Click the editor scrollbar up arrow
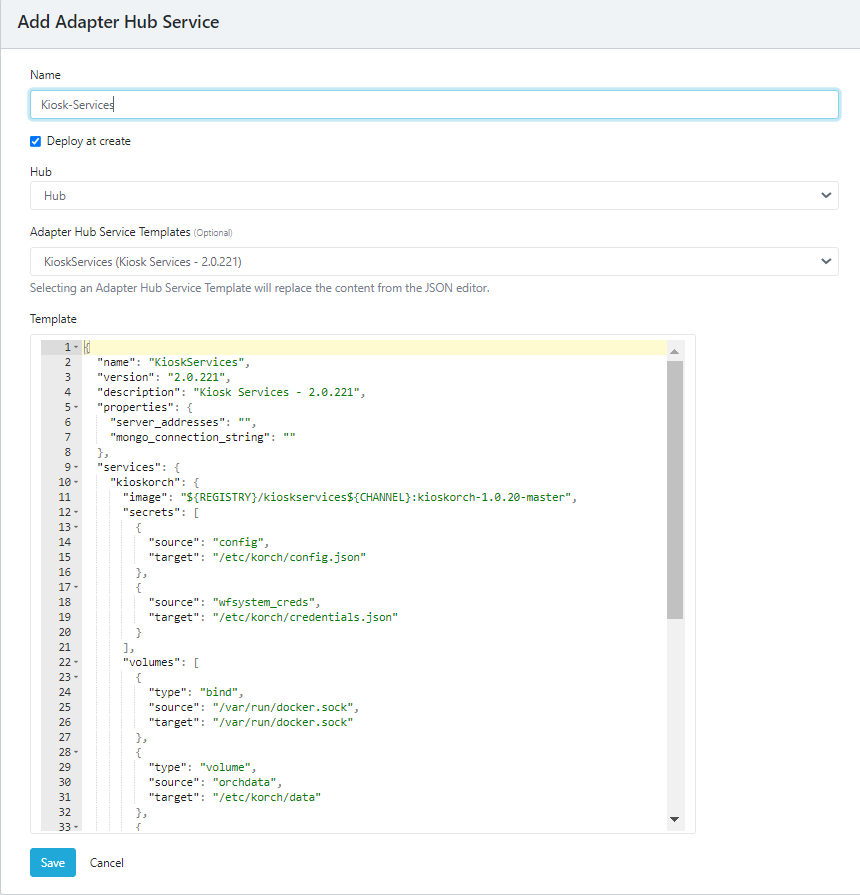The width and height of the screenshot is (860, 895). [674, 351]
